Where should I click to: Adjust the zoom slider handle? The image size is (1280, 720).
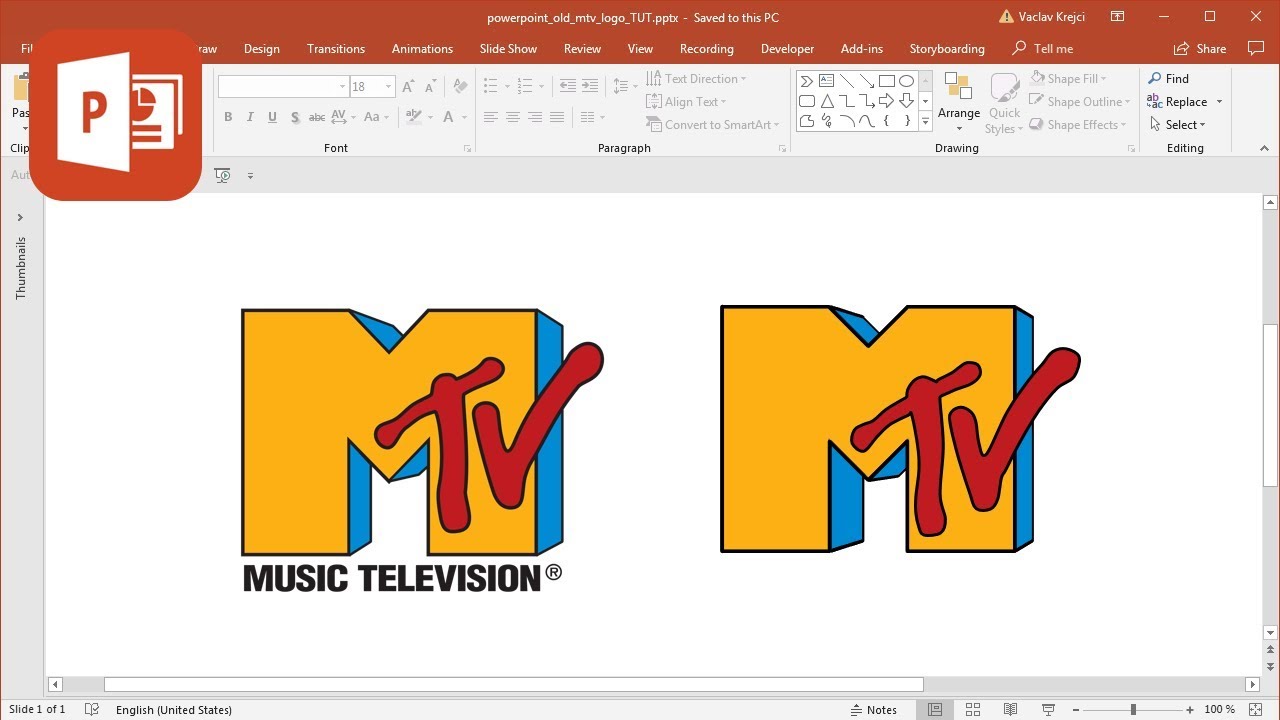[1133, 710]
